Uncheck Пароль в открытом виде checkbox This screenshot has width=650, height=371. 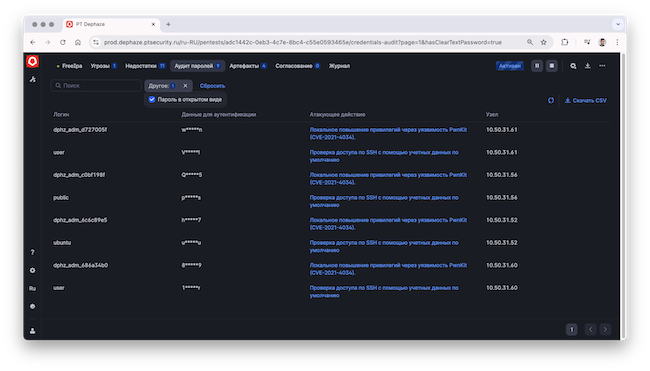tap(152, 99)
